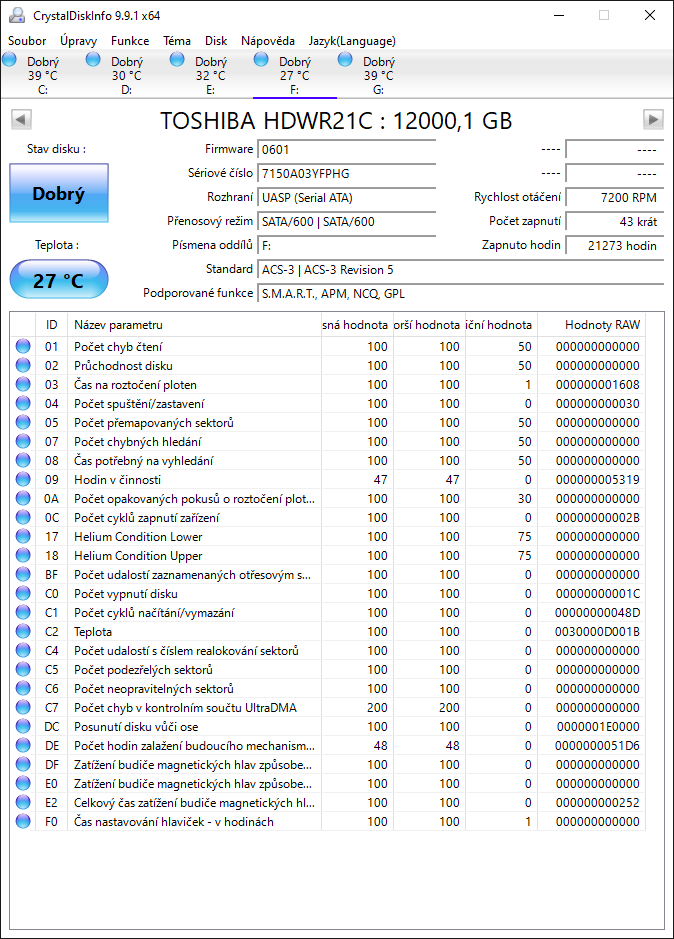674x939 pixels.
Task: Click status orb for C7 UltraDMA row
Action: click(x=23, y=707)
